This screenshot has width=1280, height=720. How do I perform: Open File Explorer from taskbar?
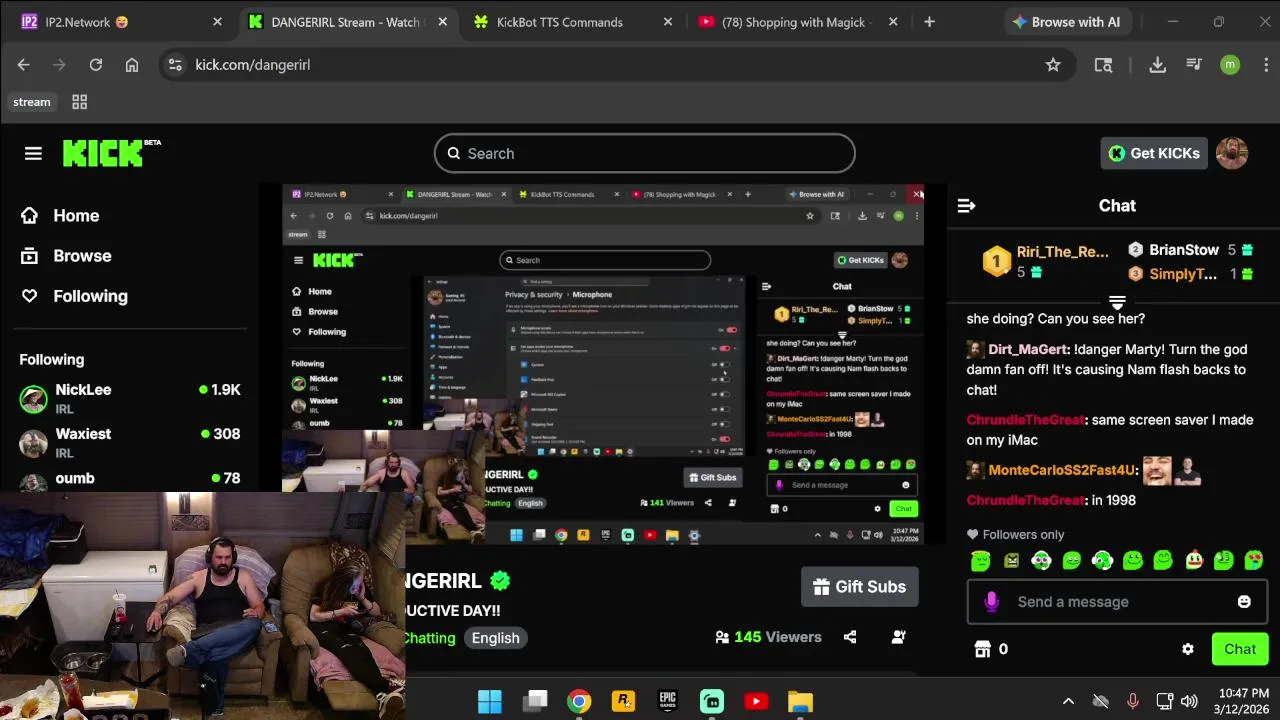800,701
